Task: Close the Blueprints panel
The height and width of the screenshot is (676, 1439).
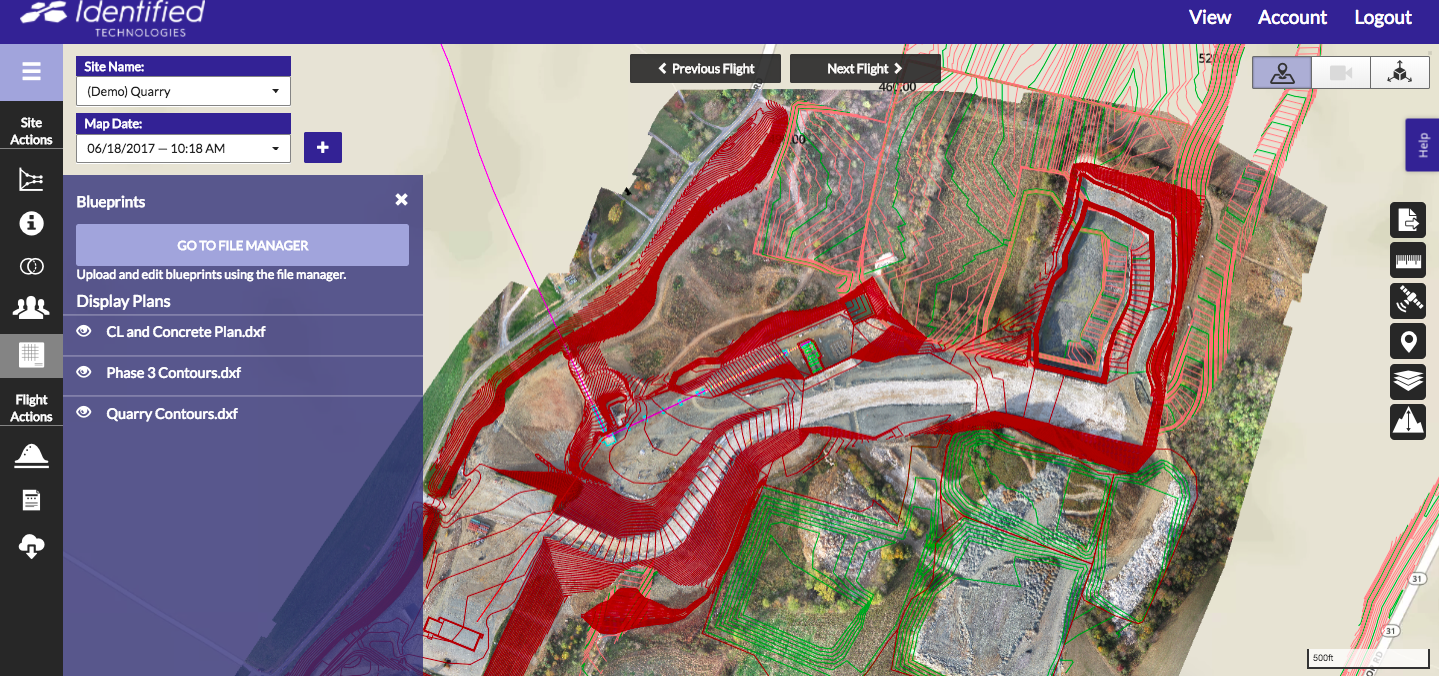Action: [x=401, y=200]
